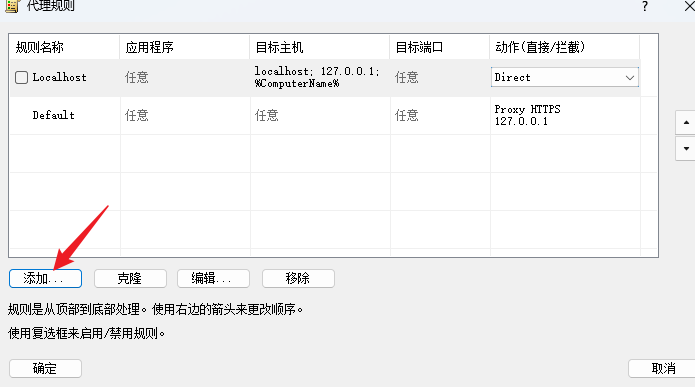Viewport: 695px width, 387px height.
Task: Open the 编辑... rule editor button
Action: [x=213, y=278]
